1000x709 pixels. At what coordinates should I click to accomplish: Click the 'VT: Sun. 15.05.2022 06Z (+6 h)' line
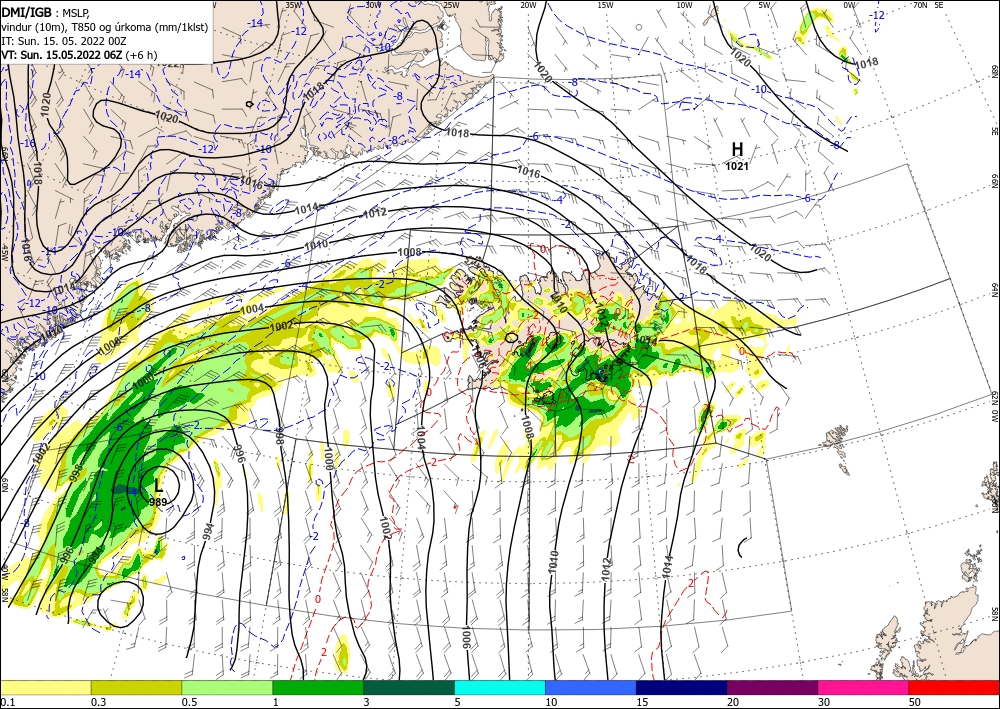[79, 55]
